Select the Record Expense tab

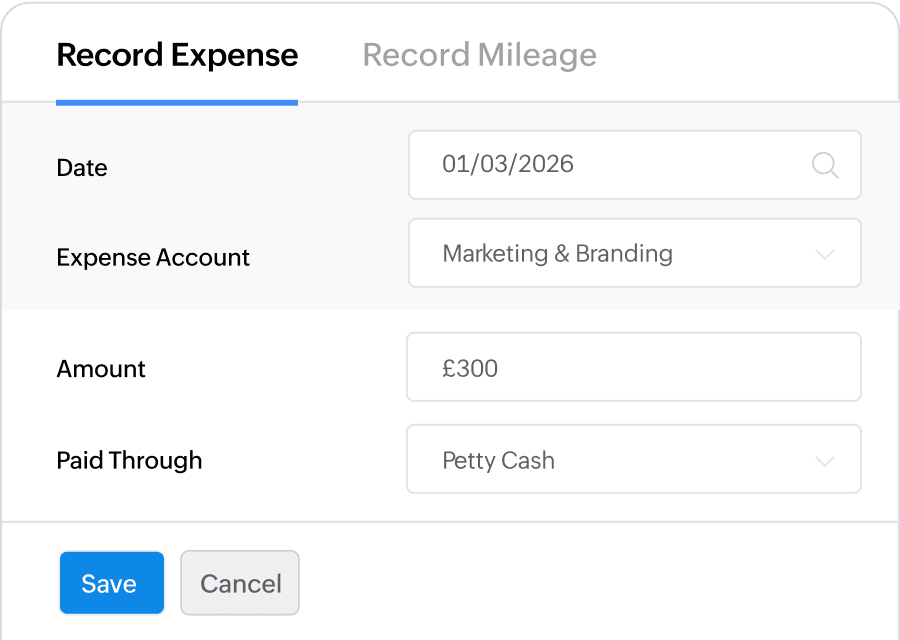tap(177, 56)
